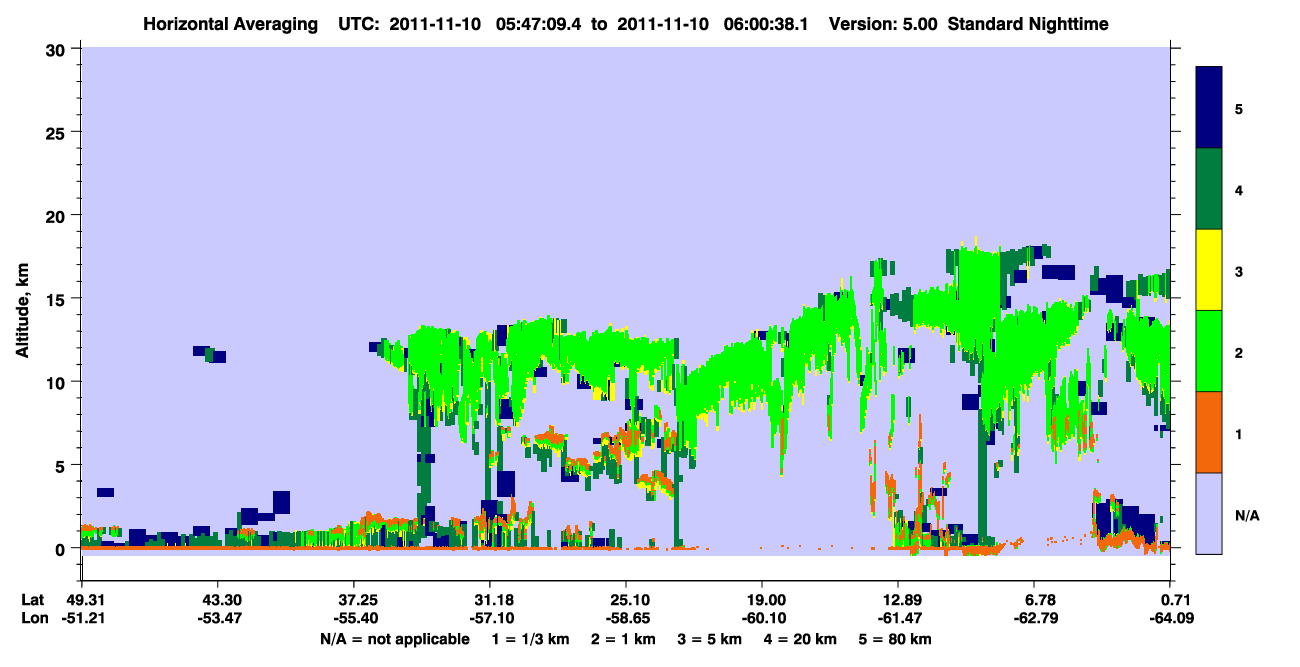This screenshot has width=1300, height=667.
Task: Click longitude value -61.47
Action: click(x=898, y=619)
